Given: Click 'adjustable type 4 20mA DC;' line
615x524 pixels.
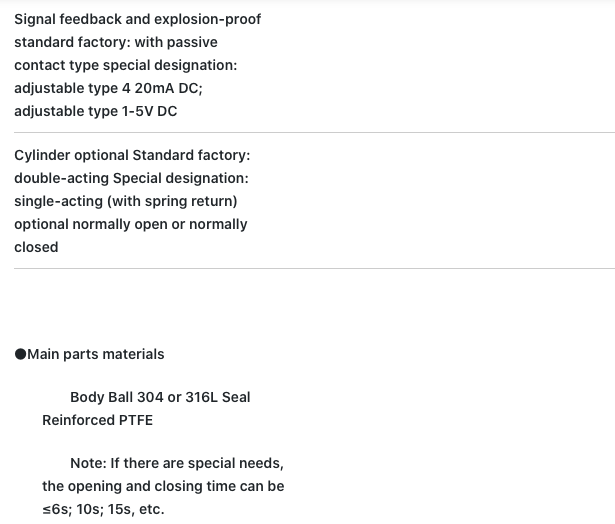Looking at the screenshot, I should pyautogui.click(x=109, y=88).
